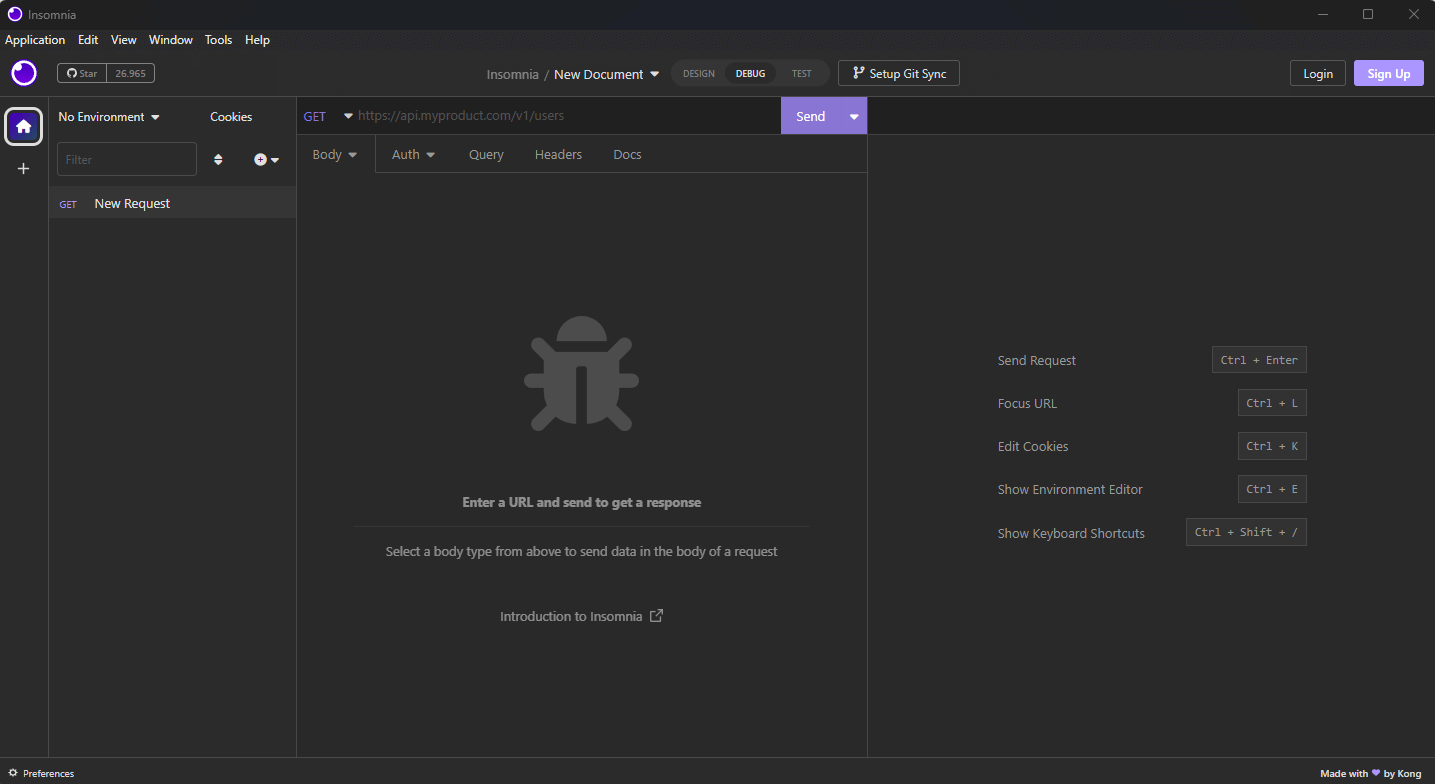Open the Cookies manager
Viewport: 1435px width, 784px height.
[231, 117]
